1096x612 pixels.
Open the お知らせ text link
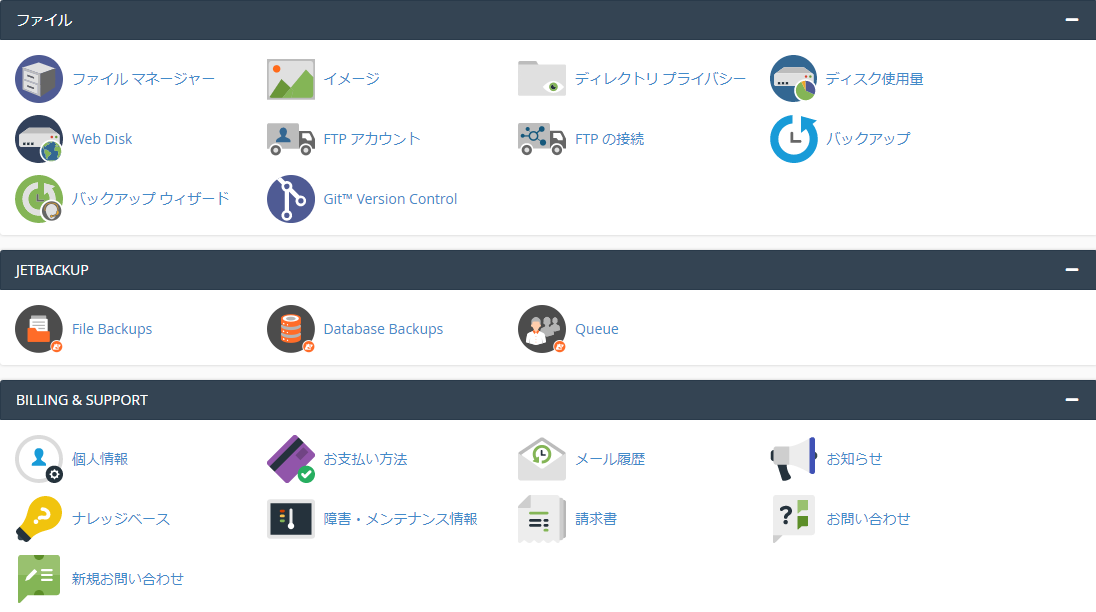point(854,459)
